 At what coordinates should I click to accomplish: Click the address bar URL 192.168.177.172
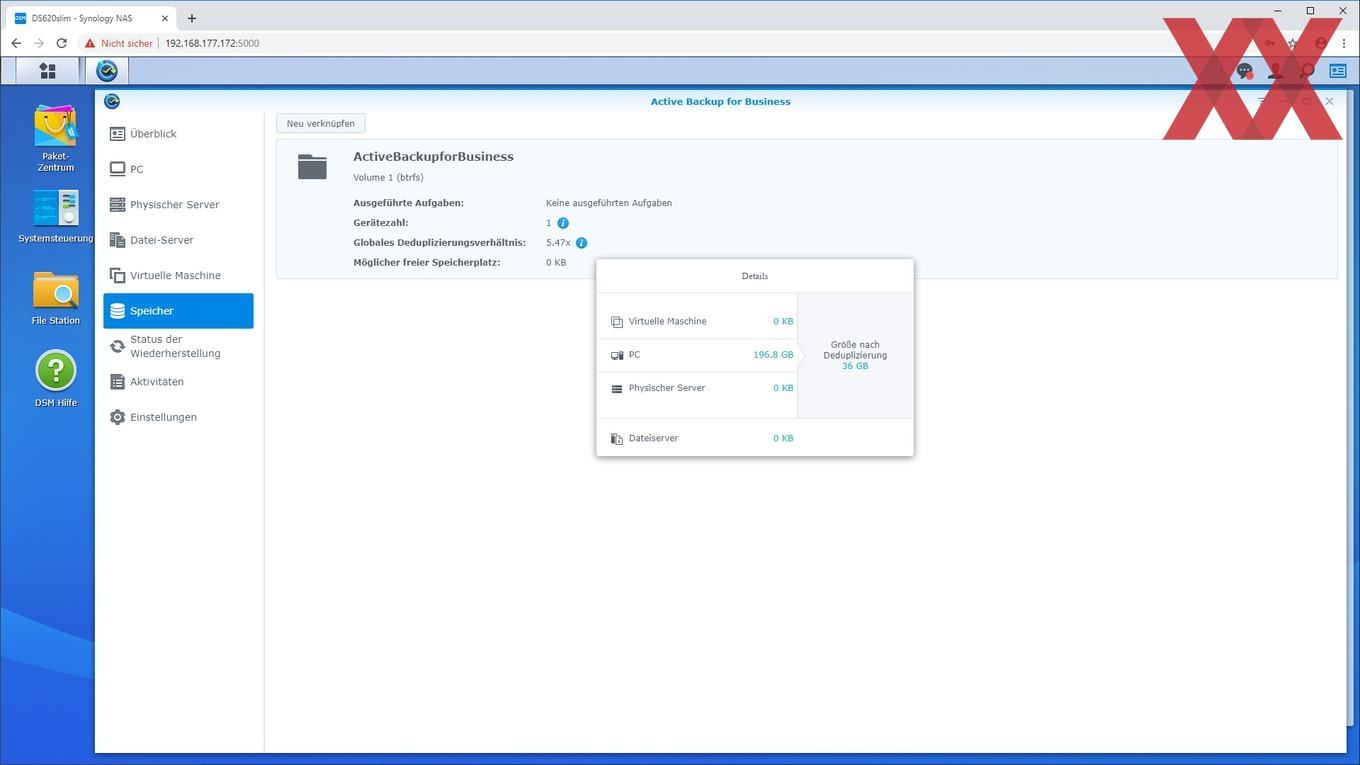click(212, 43)
